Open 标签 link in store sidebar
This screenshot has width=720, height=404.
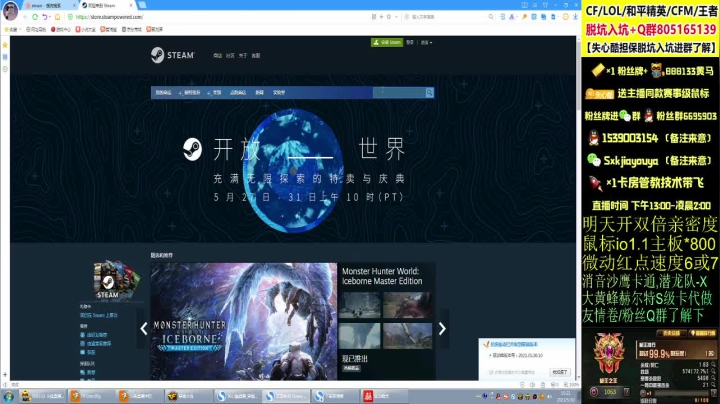click(x=91, y=352)
